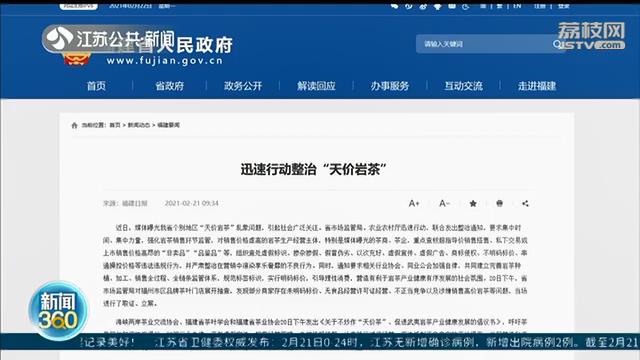Image resolution: width=640 pixels, height=360 pixels.
Task: Switch site to Simplified Chinese (简)
Action: coord(483,6)
